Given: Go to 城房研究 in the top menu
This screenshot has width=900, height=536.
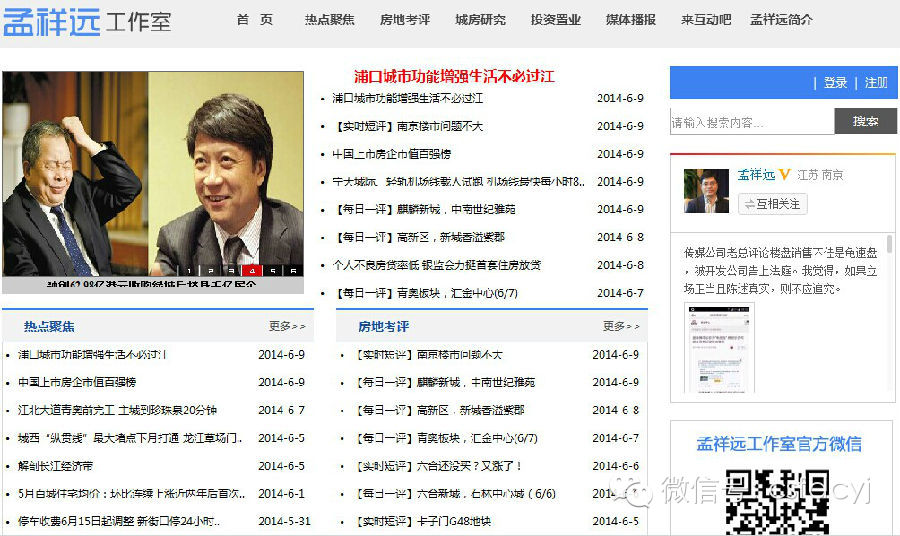Looking at the screenshot, I should point(480,20).
